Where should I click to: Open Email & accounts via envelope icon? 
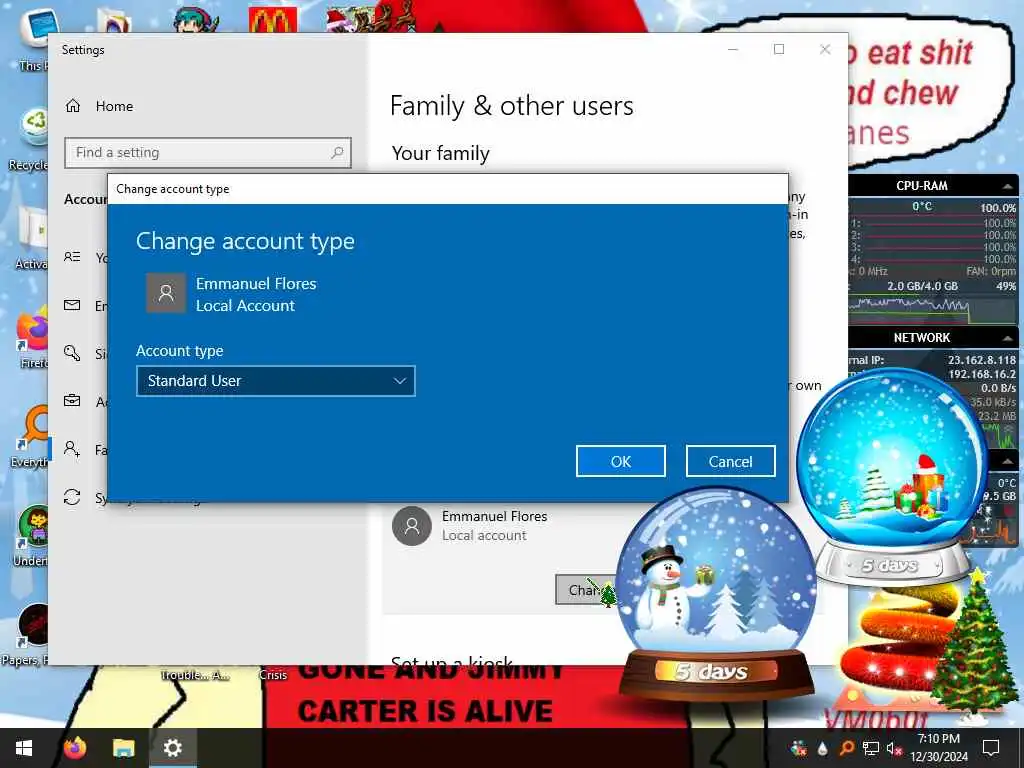(72, 305)
